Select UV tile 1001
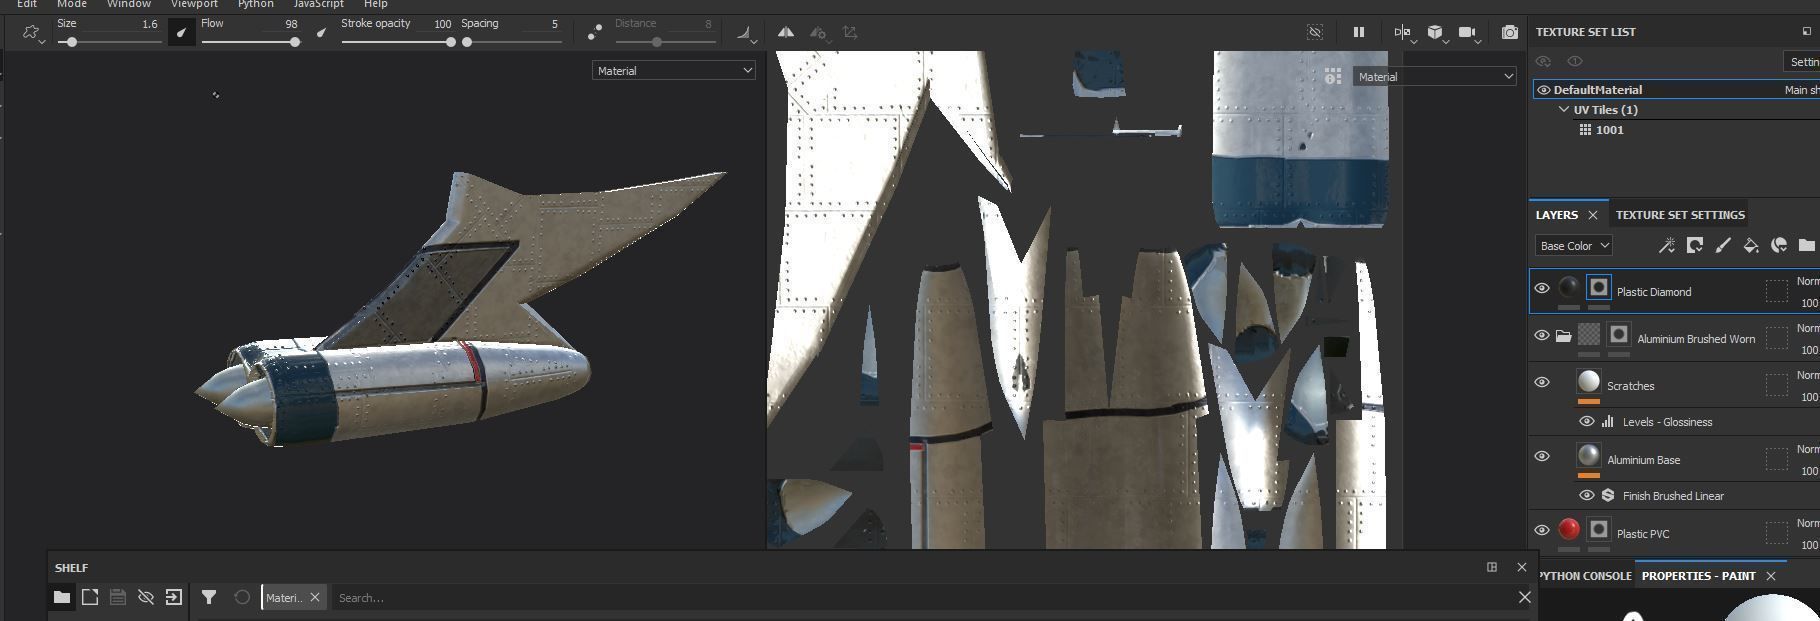This screenshot has width=1820, height=621. pos(1609,130)
